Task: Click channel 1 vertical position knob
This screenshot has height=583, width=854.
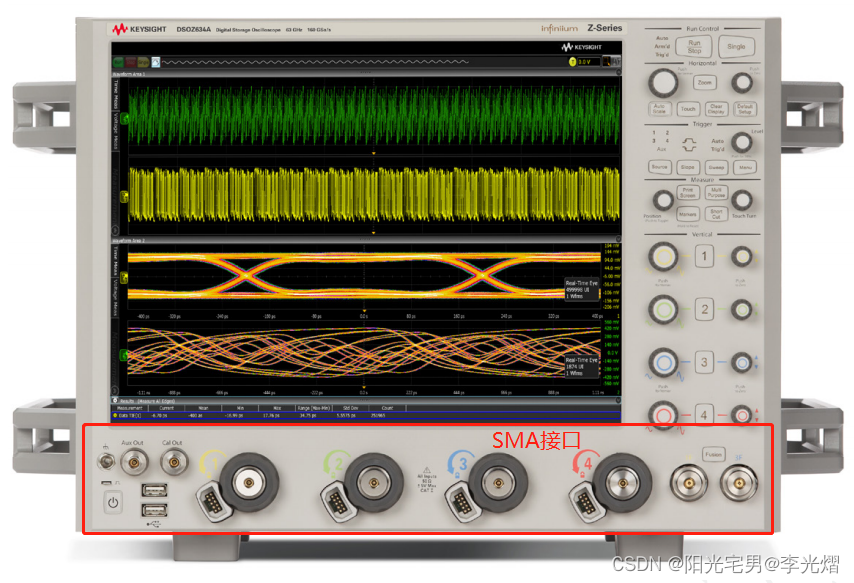Action: (742, 257)
